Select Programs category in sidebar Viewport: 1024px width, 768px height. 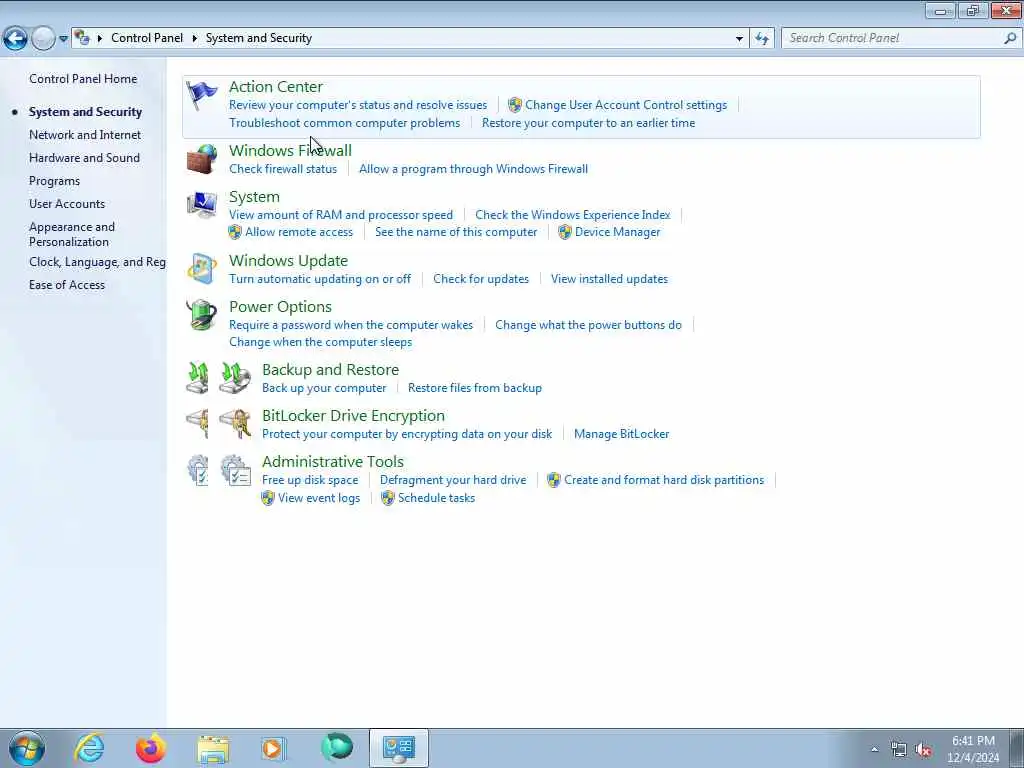click(x=54, y=181)
